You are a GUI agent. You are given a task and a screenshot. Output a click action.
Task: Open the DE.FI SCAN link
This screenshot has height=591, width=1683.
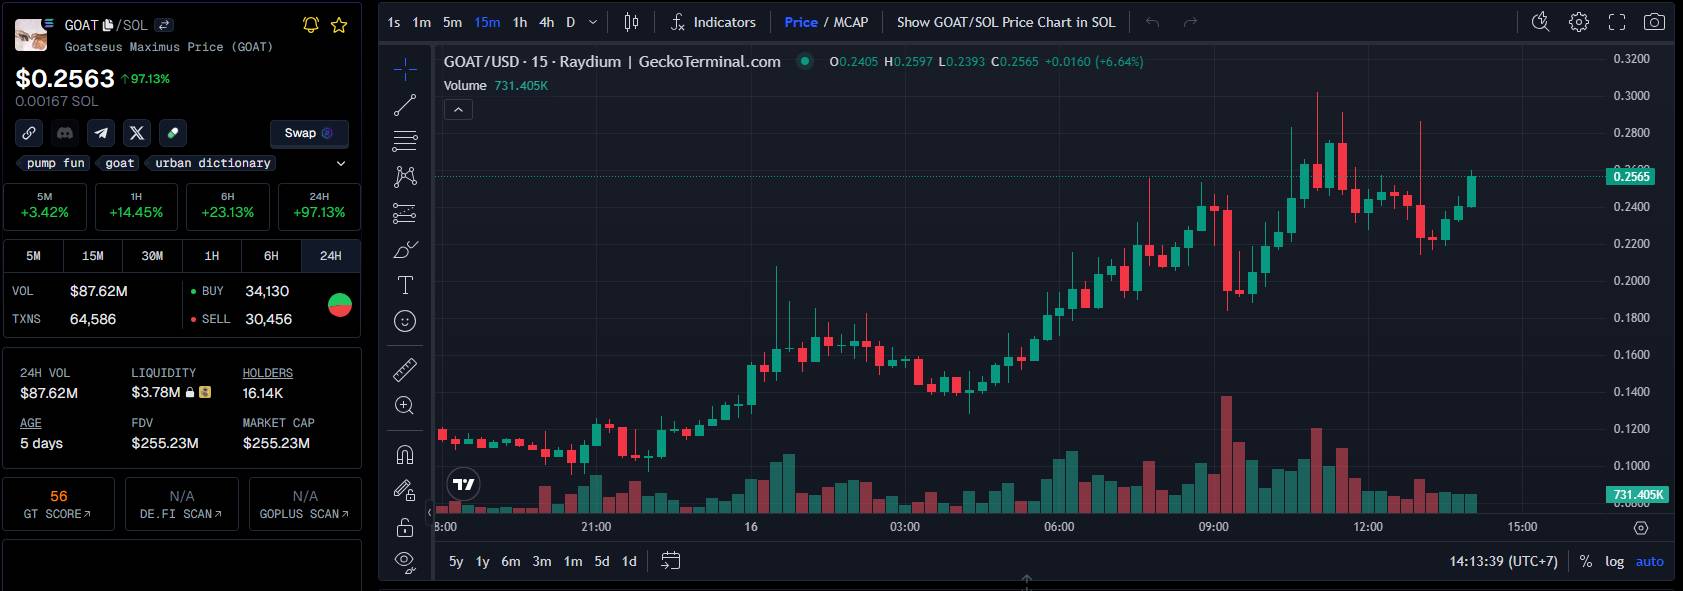click(x=182, y=504)
